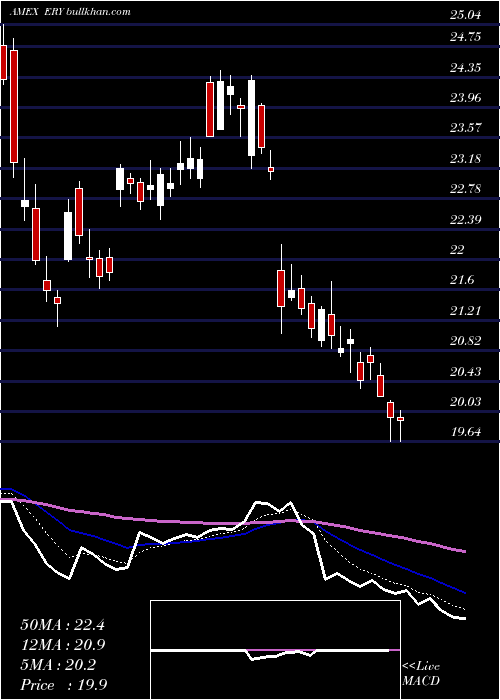This screenshot has height=700, width=500.
Task: Click the Price : 19.9 readout
Action: pyautogui.click(x=63, y=685)
